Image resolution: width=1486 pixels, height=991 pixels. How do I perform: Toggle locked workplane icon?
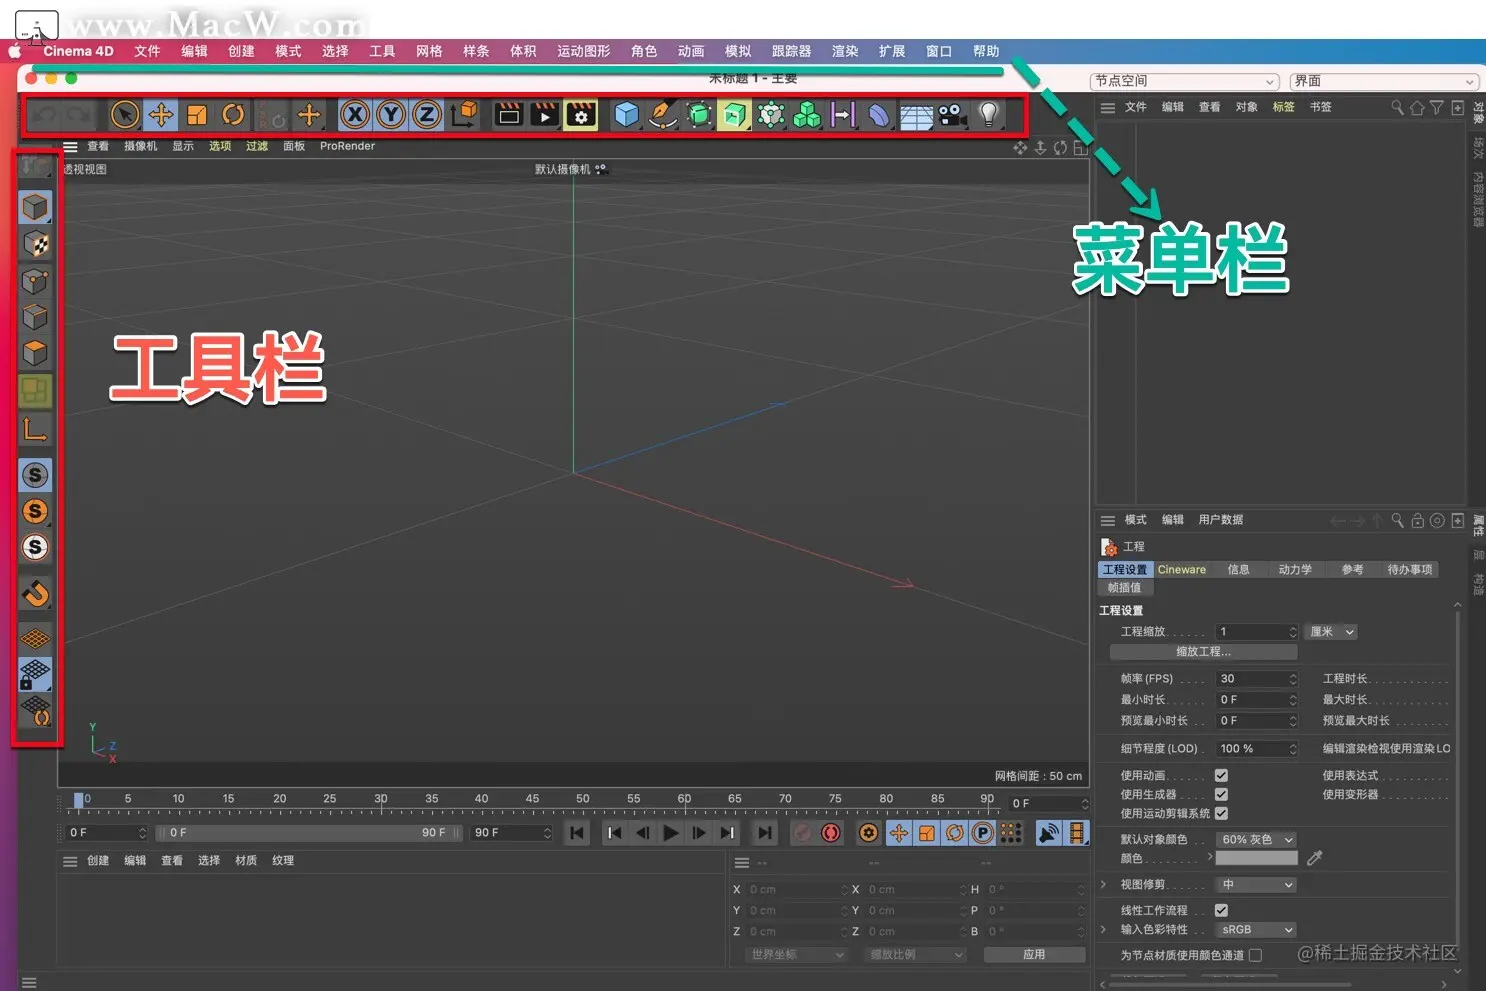pyautogui.click(x=35, y=675)
